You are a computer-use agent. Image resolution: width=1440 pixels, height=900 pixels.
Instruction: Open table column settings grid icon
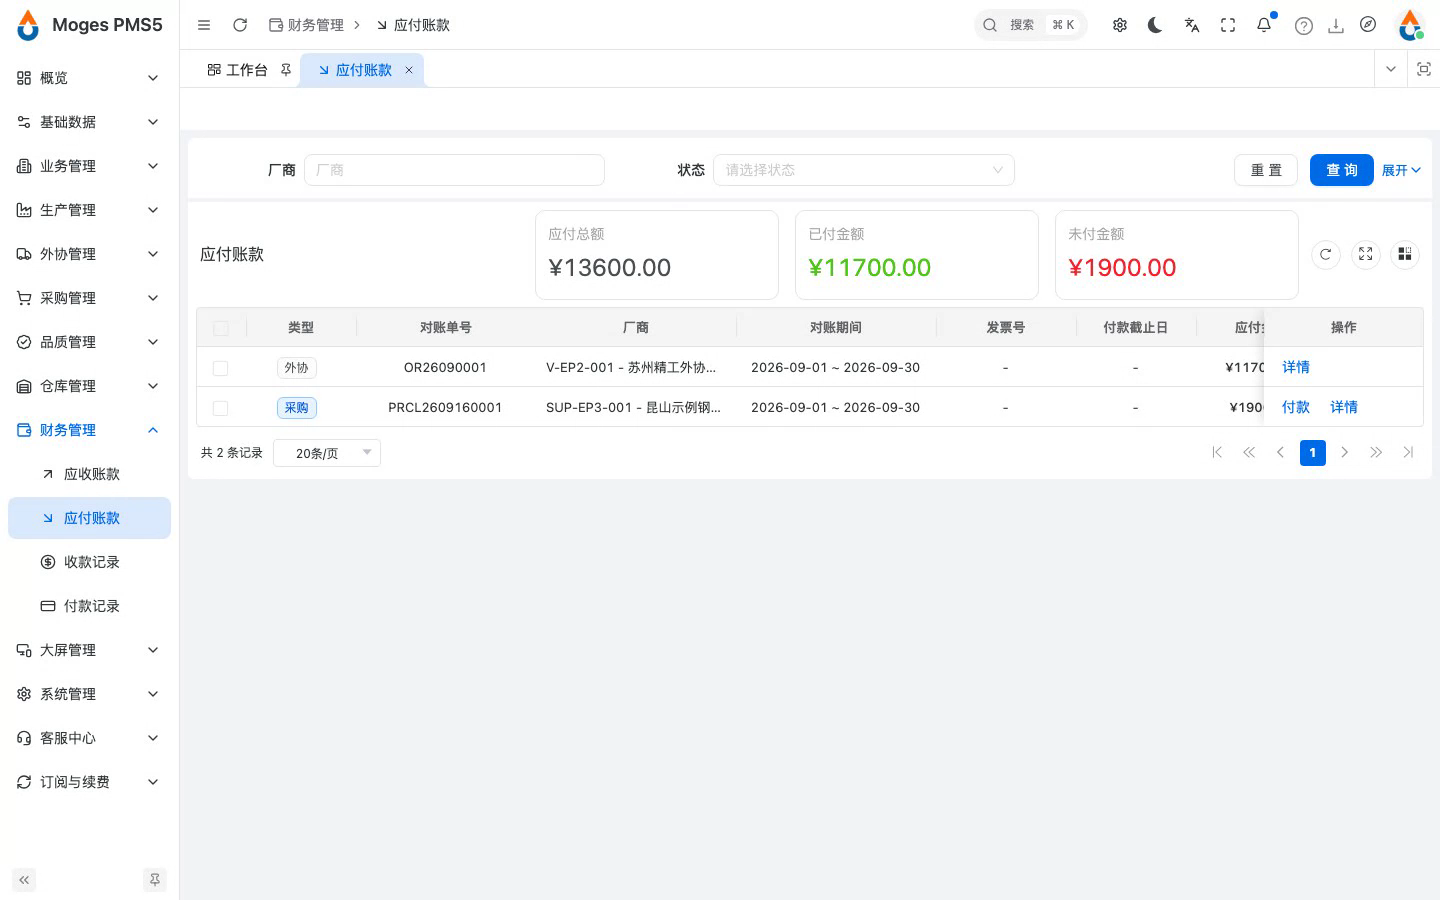(x=1405, y=254)
